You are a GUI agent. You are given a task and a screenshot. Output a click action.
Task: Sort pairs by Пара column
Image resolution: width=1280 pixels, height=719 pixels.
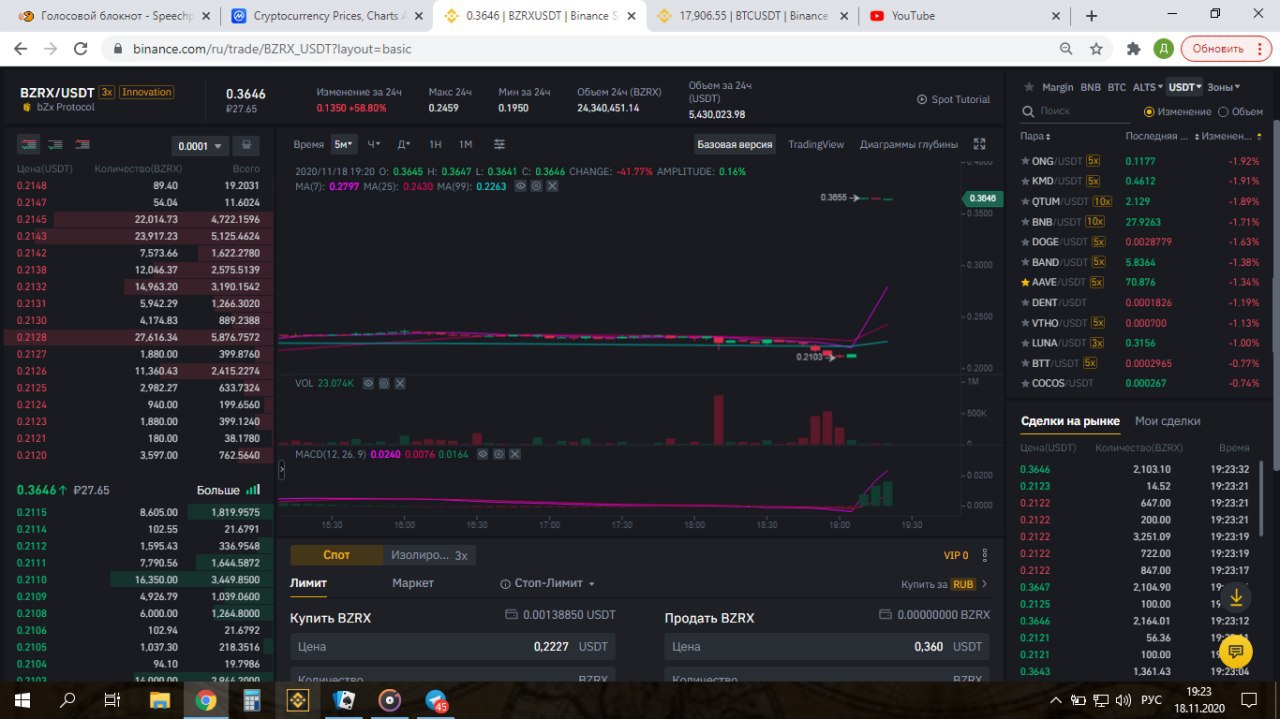point(1035,136)
